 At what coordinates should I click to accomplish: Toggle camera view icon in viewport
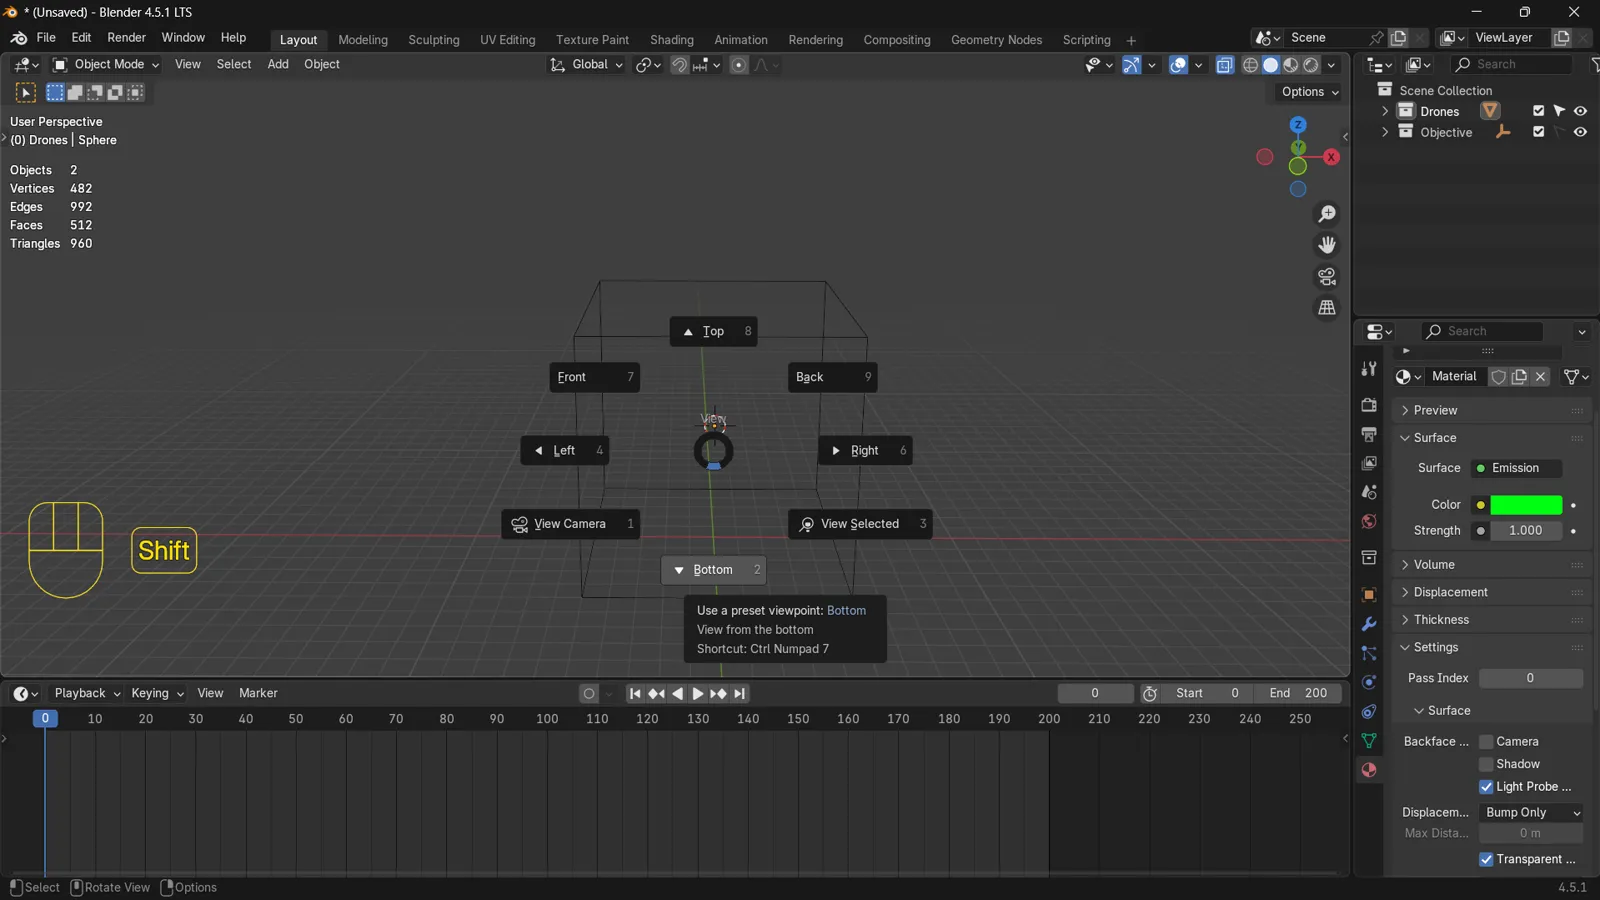1327,276
